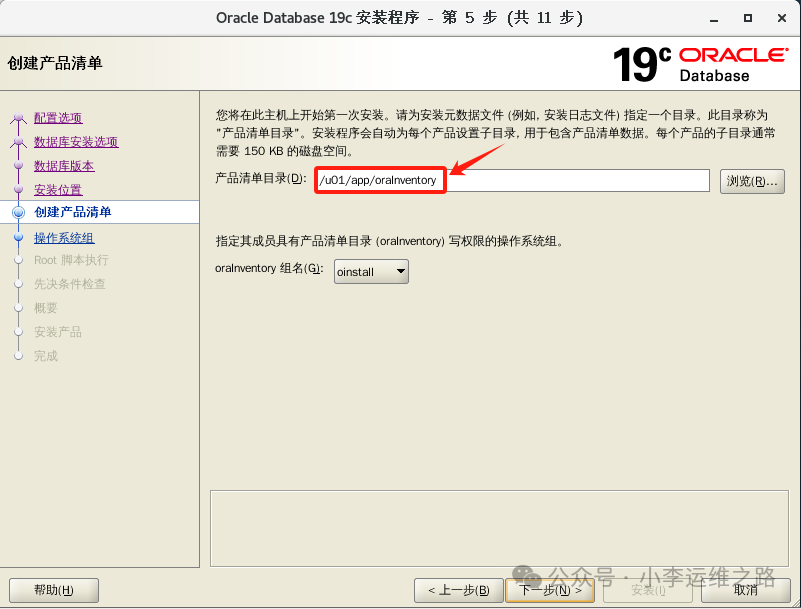
Task: Click the 数据库安装选项 step marker icon
Action: click(x=18, y=142)
